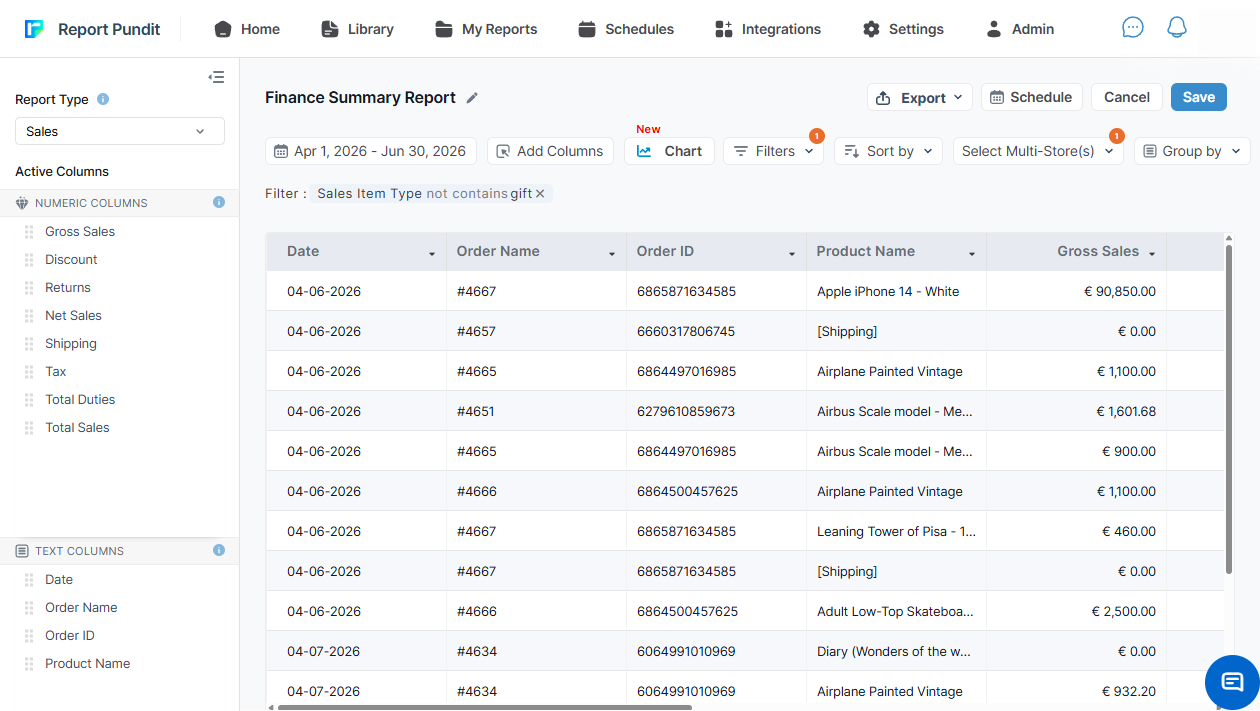Open the Select Multi-Store(s) dropdown
The image size is (1260, 711).
(x=1038, y=151)
